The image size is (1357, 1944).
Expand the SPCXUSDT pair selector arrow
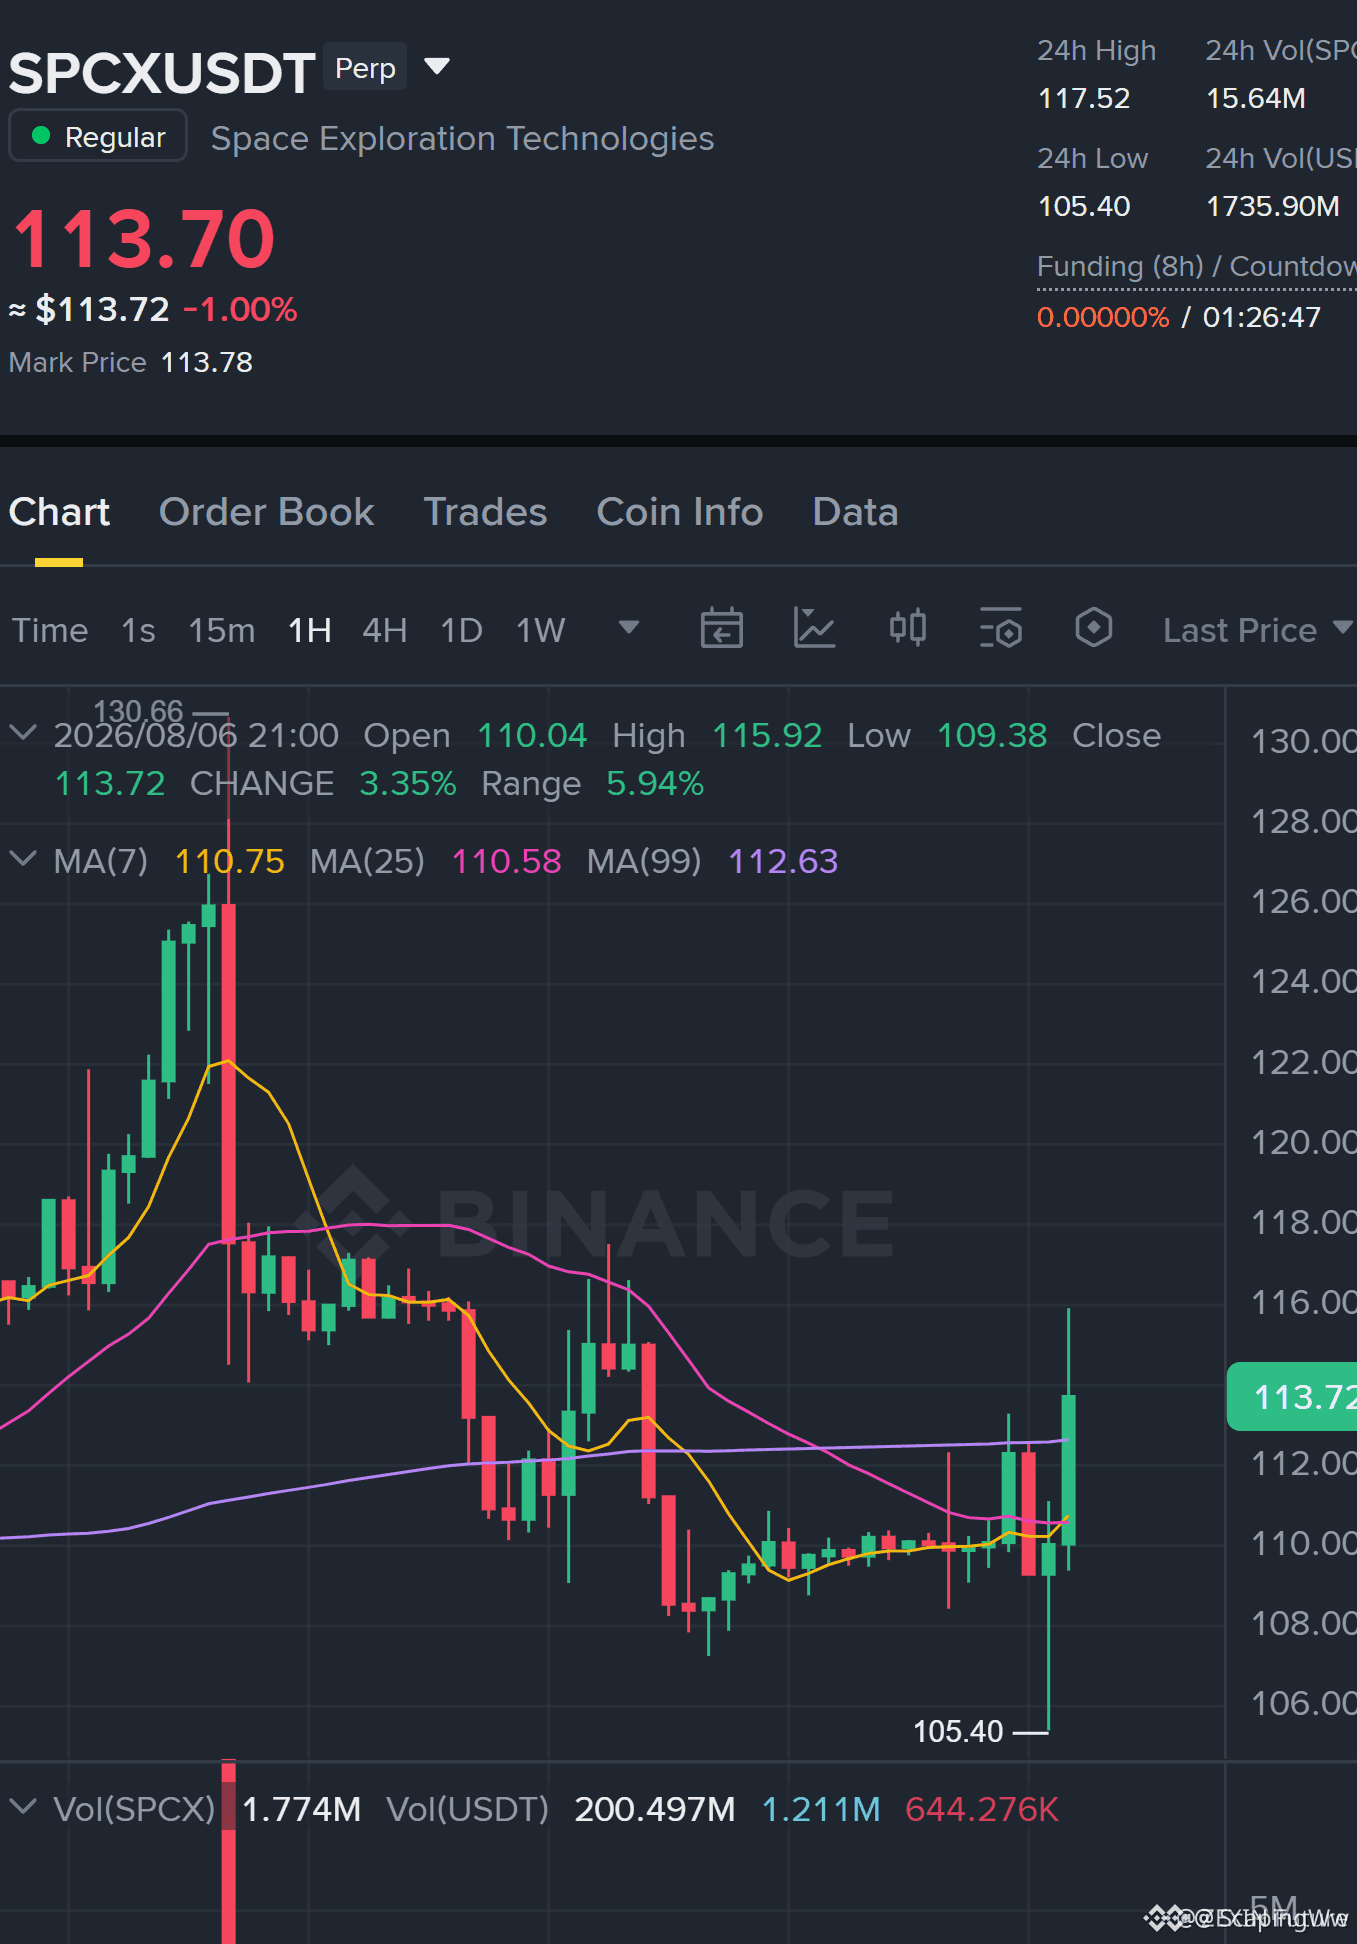tap(437, 67)
